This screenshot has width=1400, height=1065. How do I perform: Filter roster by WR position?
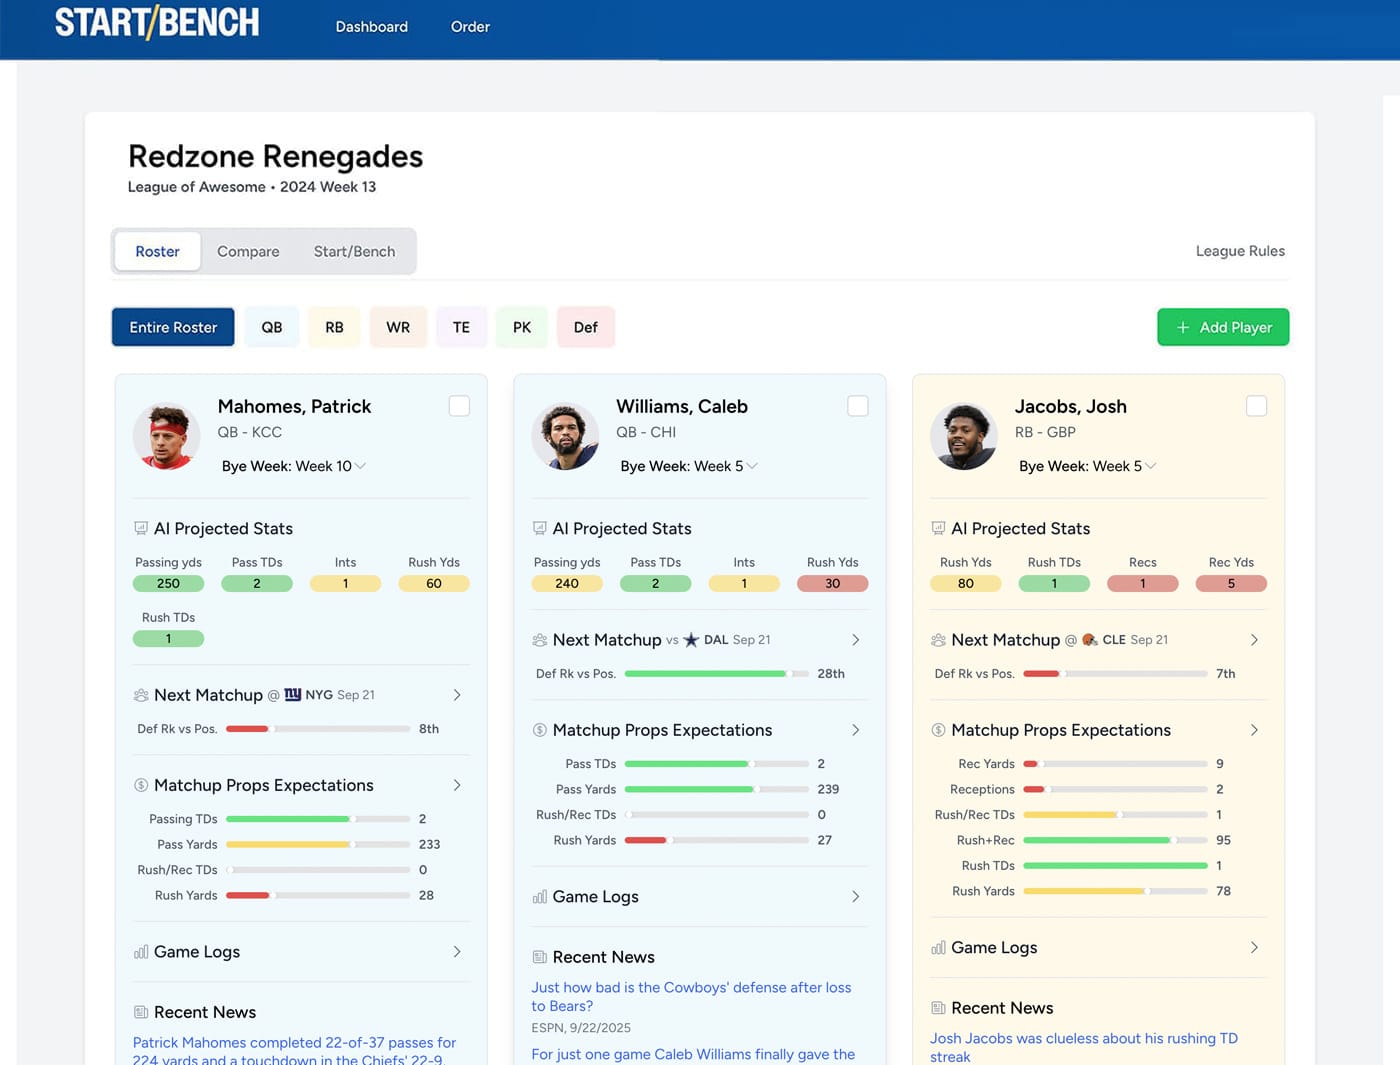398,327
